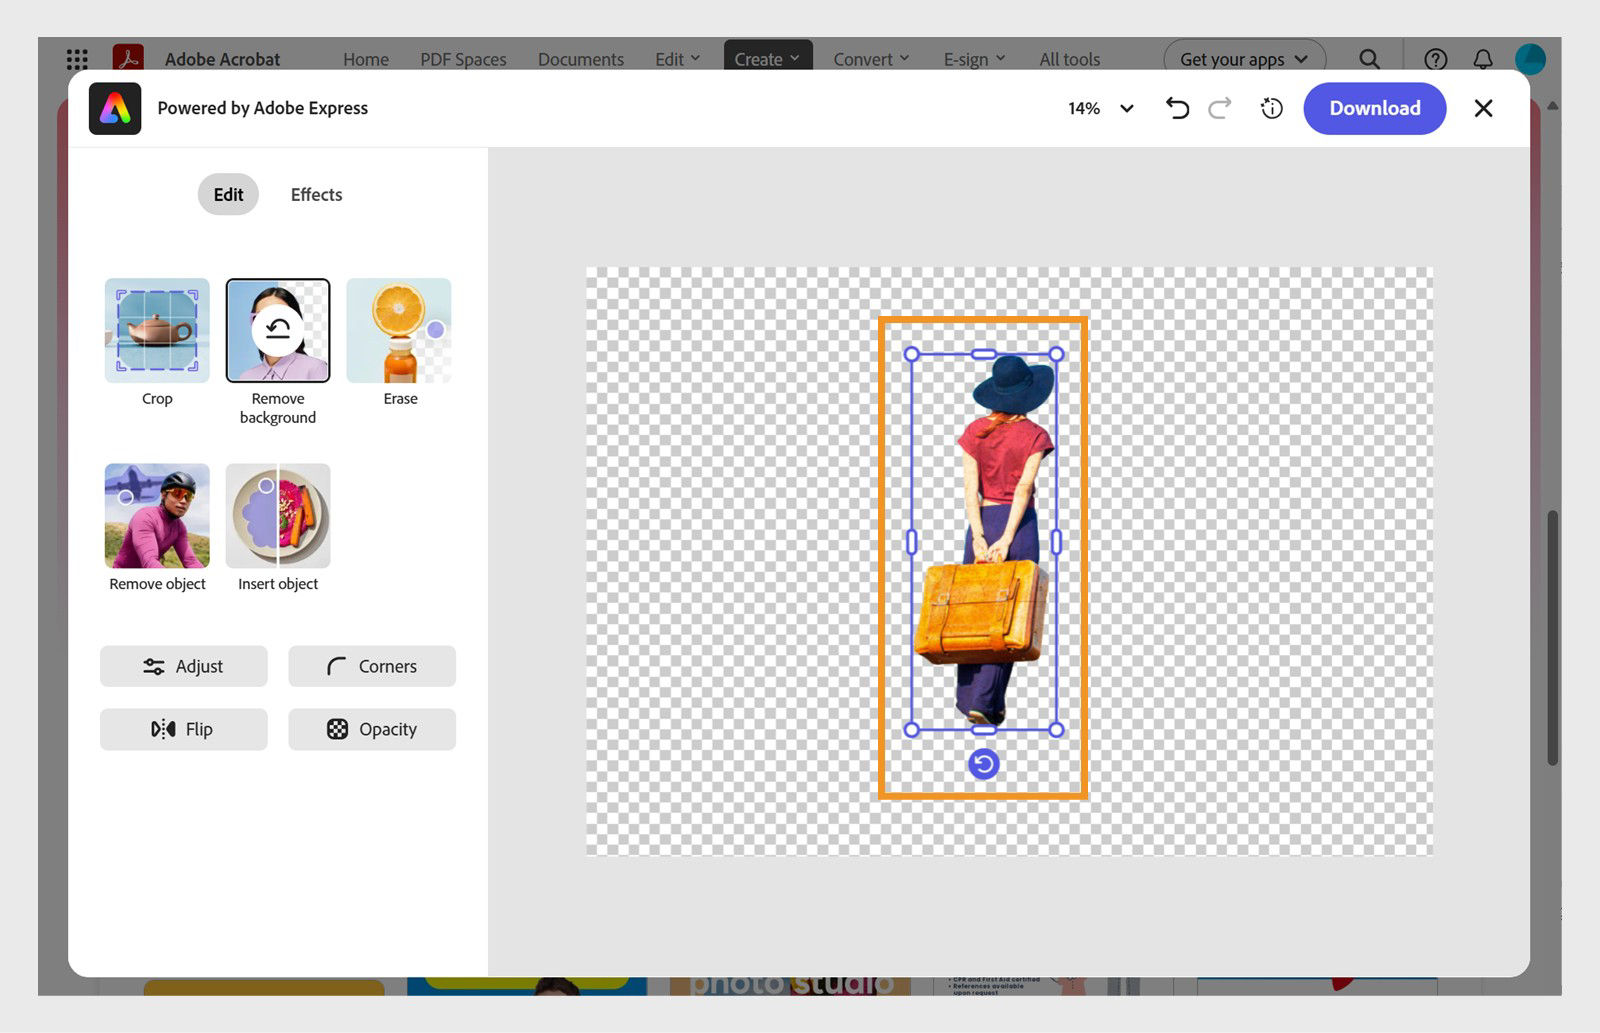Undo the last edit
1600x1033 pixels.
coord(1177,108)
